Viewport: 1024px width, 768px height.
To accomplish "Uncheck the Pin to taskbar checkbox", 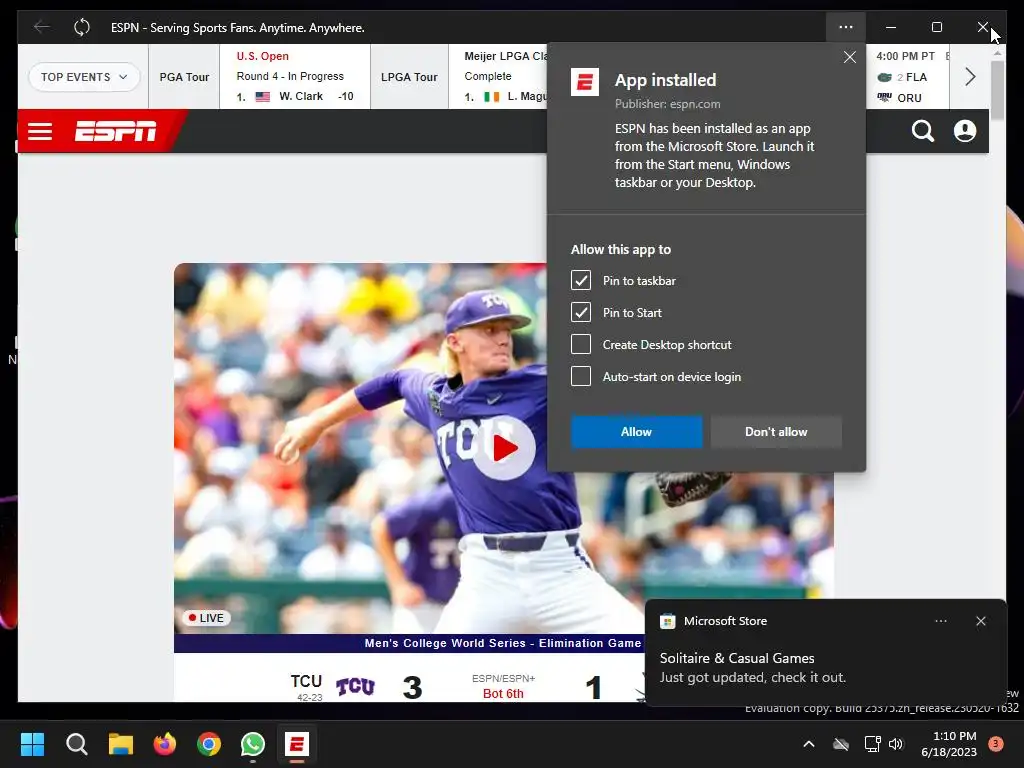I will tap(581, 280).
